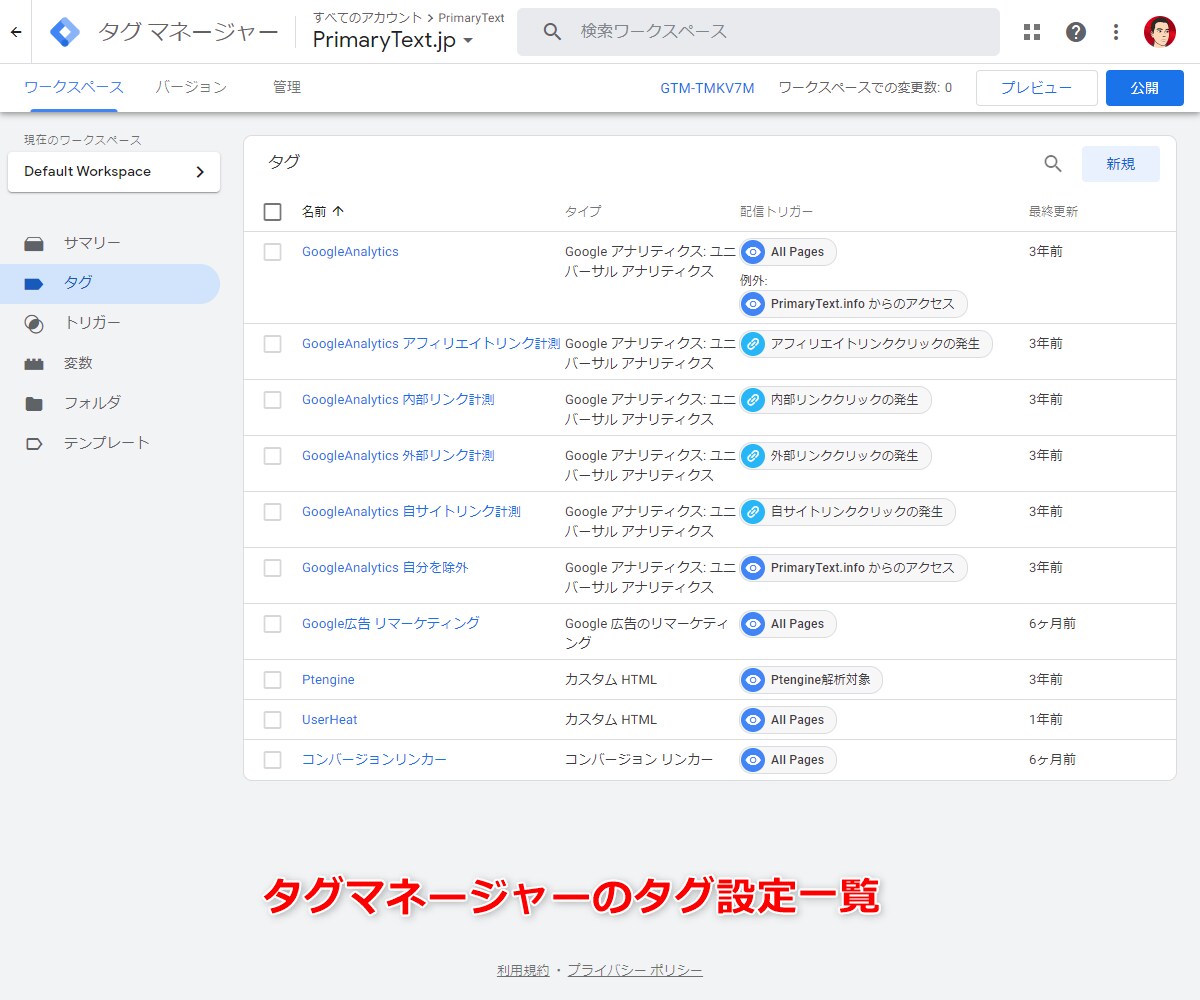
Task: Check the GoogleAnalytics 自サイトリンク計測 checkbox
Action: pyautogui.click(x=273, y=512)
